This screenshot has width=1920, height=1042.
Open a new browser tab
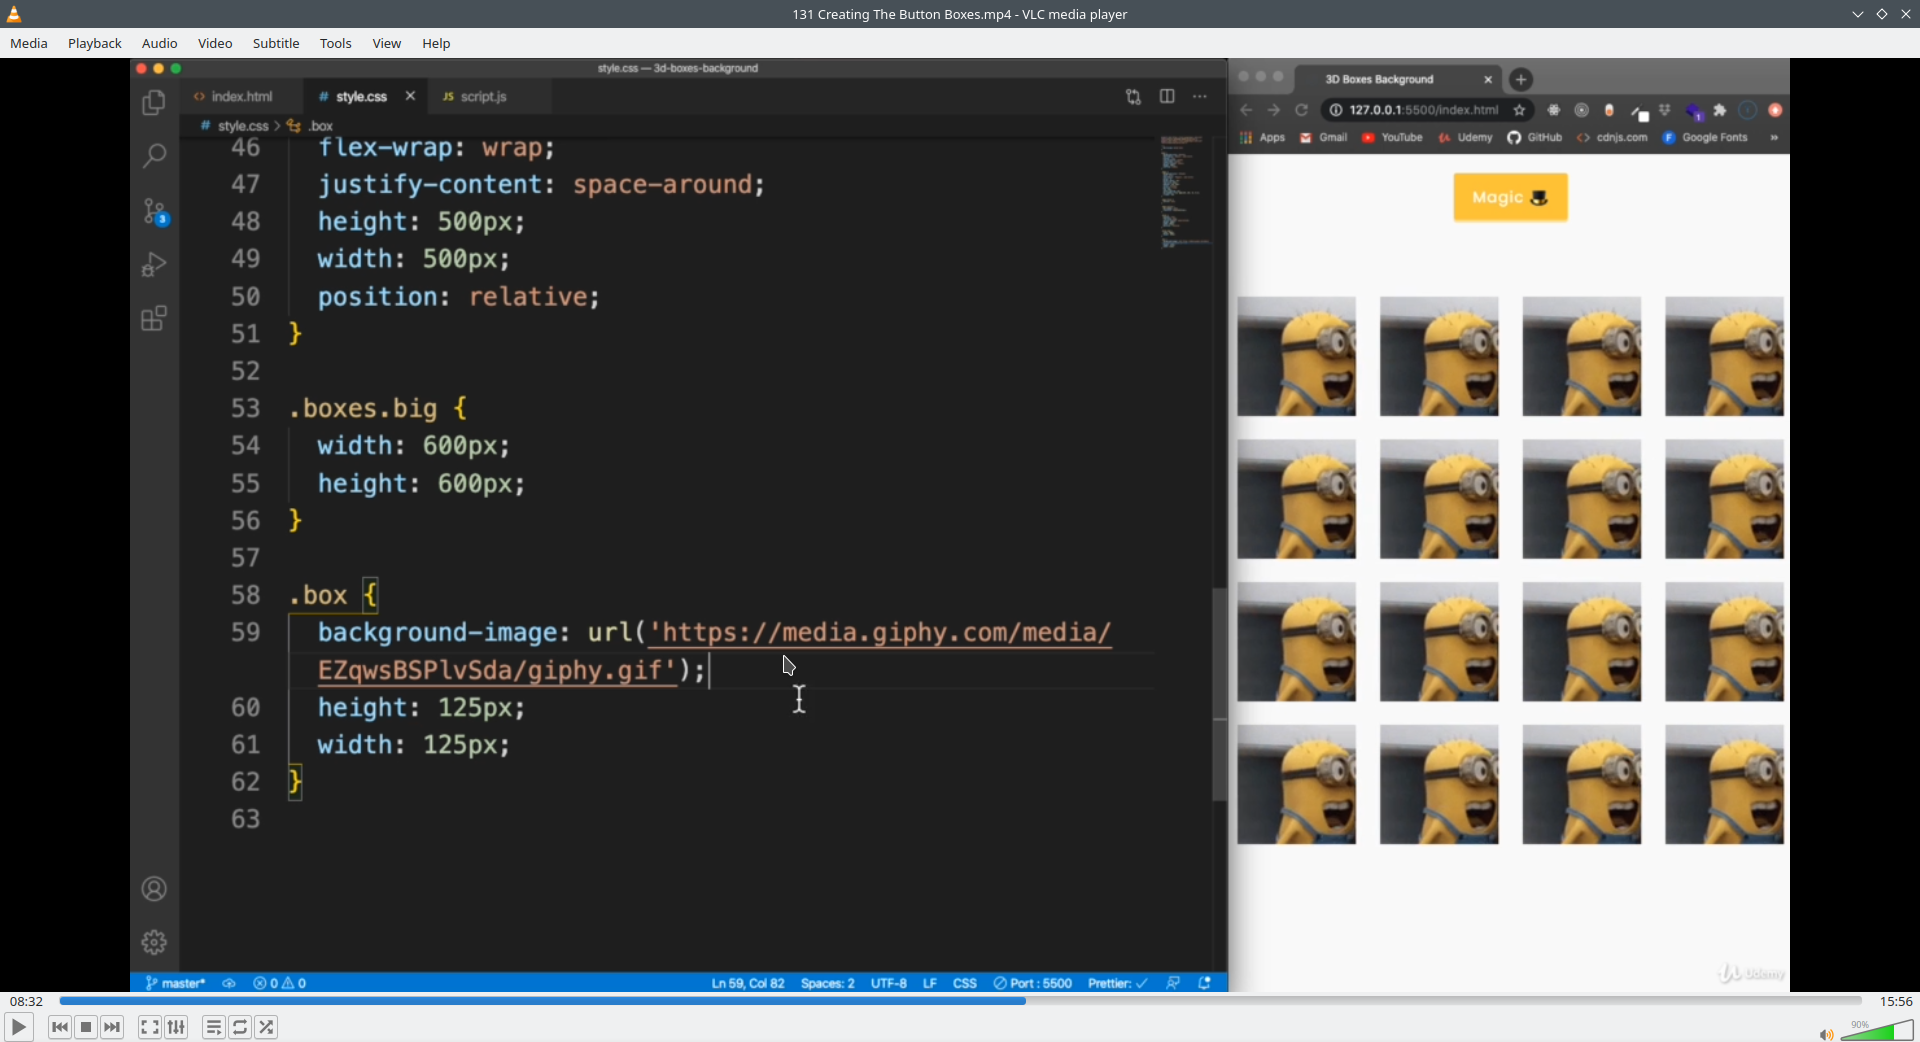1521,79
